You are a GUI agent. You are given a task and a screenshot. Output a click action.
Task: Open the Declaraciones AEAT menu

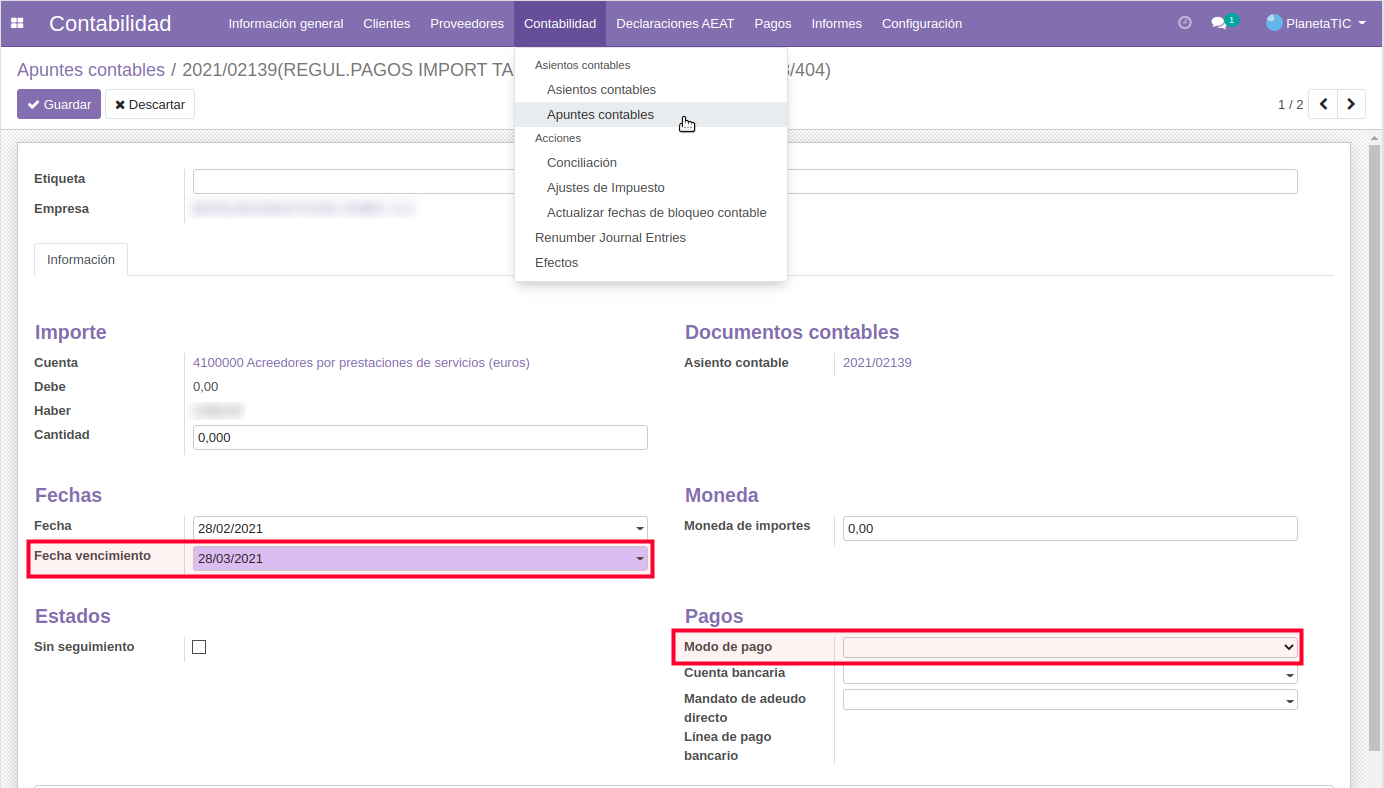pos(675,23)
